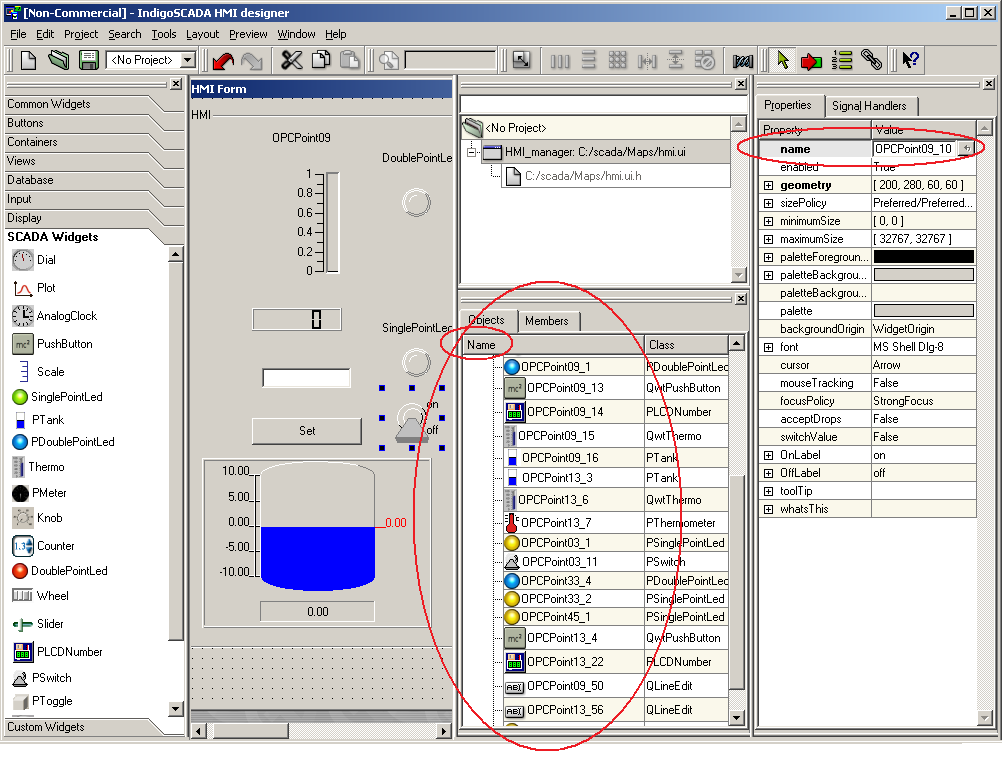Screen dimensions: 1002x765
Task: Pick the Plot widget in SCADA Widgets
Action: 35,288
